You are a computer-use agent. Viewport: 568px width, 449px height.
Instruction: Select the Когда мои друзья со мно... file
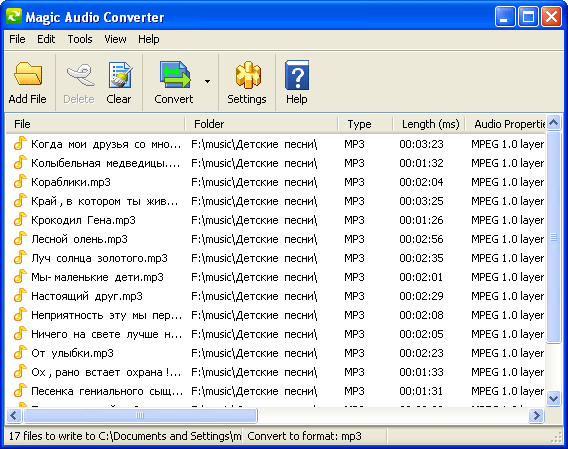coord(106,144)
